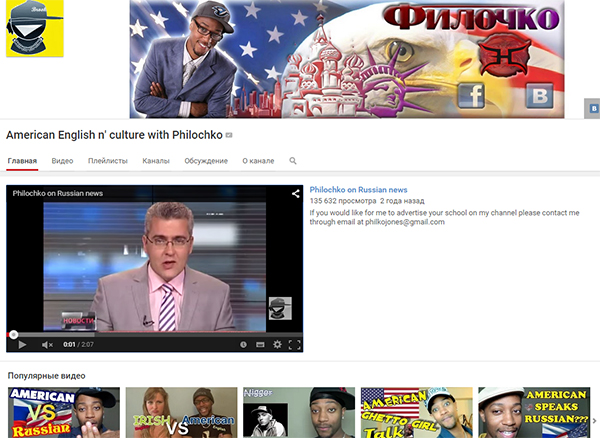
Task: Go to the Обсуждение tab
Action: click(205, 161)
